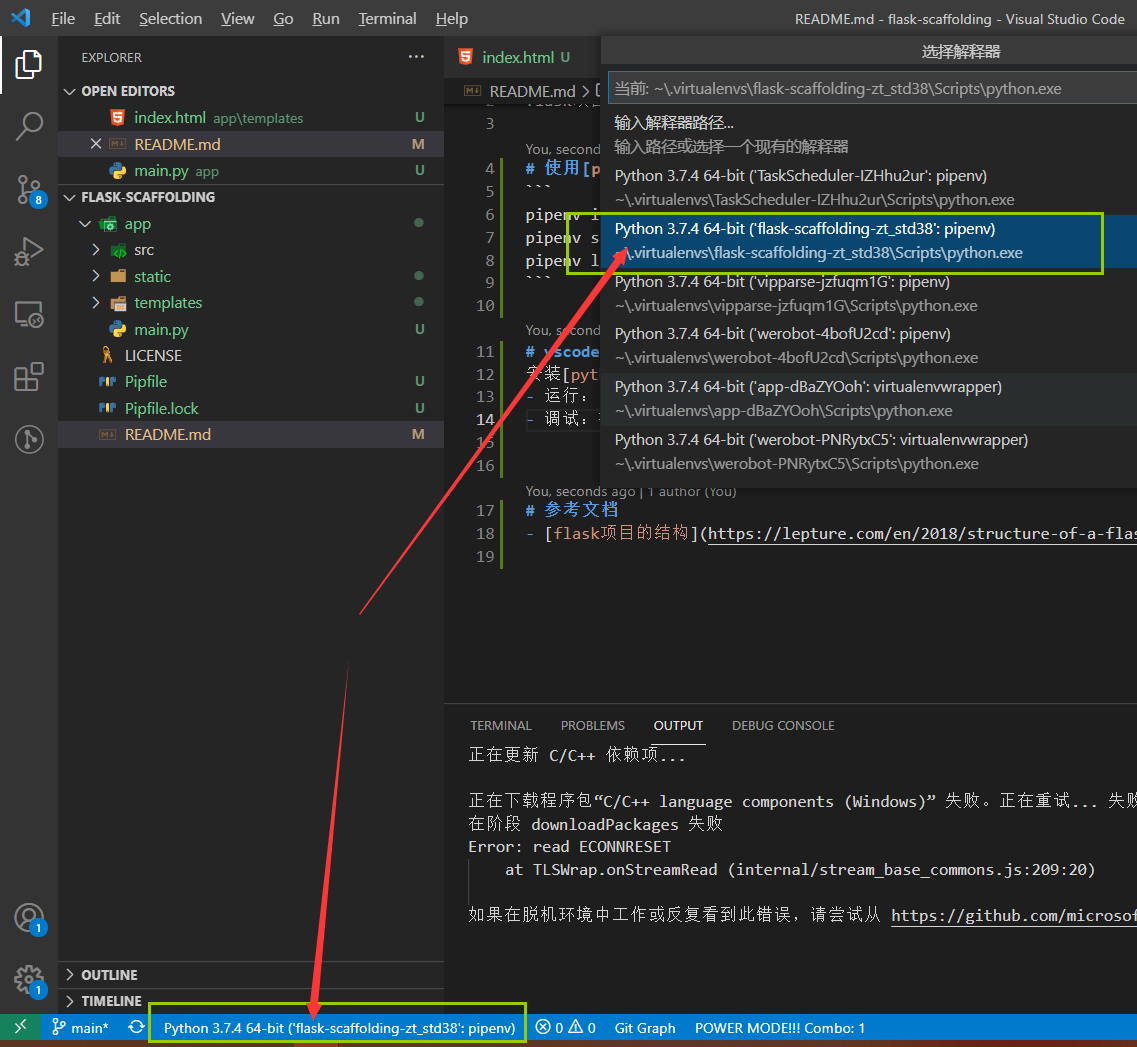The image size is (1137, 1047).
Task: Select the flask-scaffolding-zt_std38 pipenv interpreter
Action: 869,240
